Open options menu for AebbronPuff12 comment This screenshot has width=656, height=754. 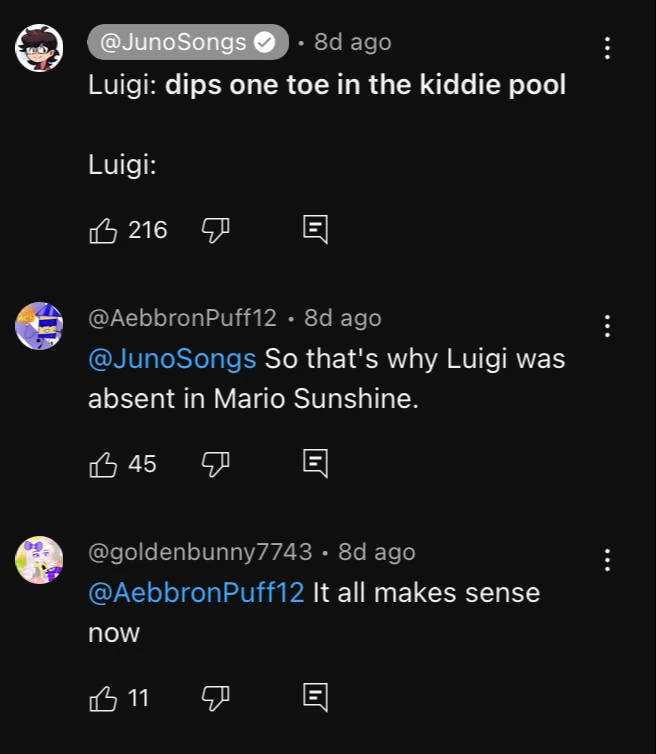(x=606, y=326)
